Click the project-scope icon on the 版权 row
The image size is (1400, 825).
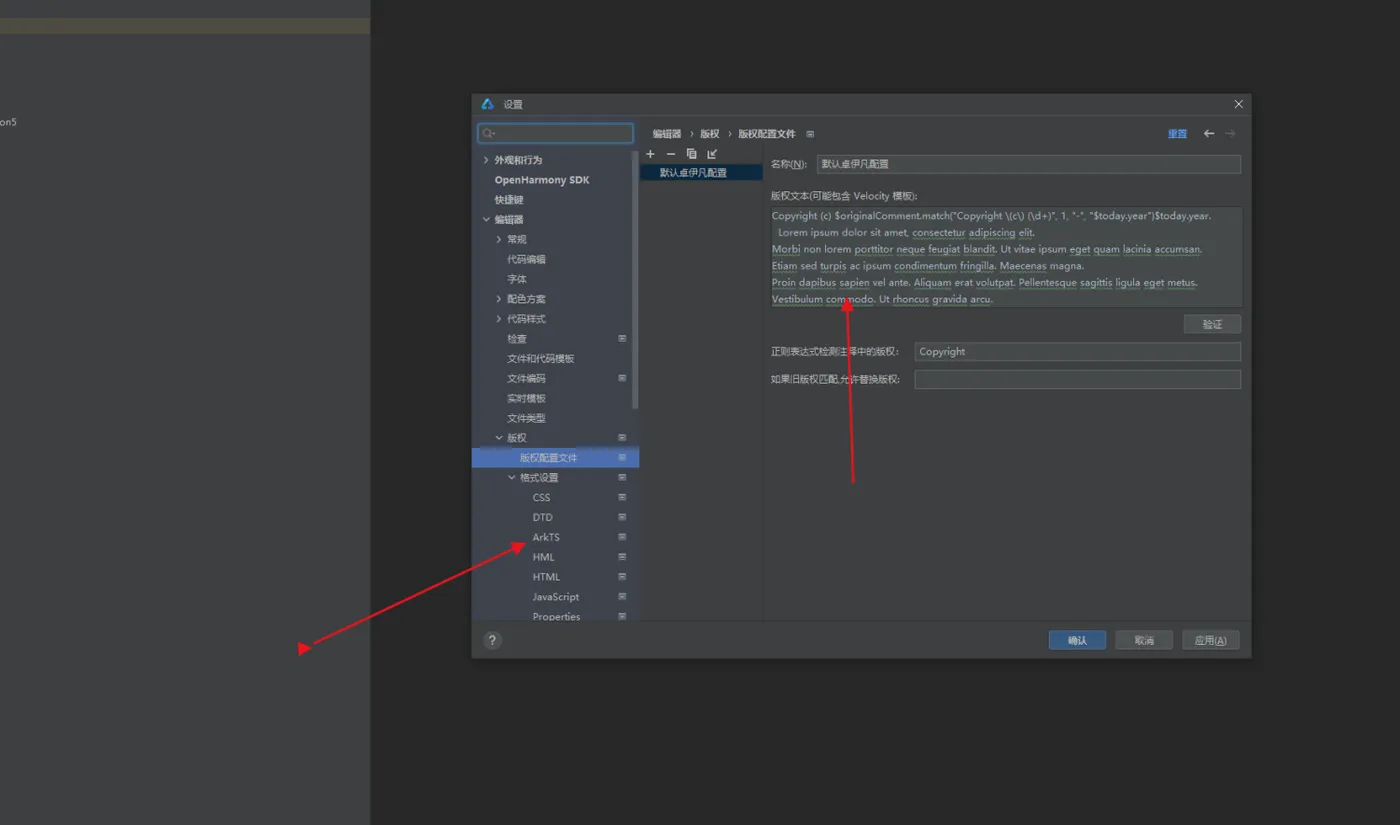622,438
